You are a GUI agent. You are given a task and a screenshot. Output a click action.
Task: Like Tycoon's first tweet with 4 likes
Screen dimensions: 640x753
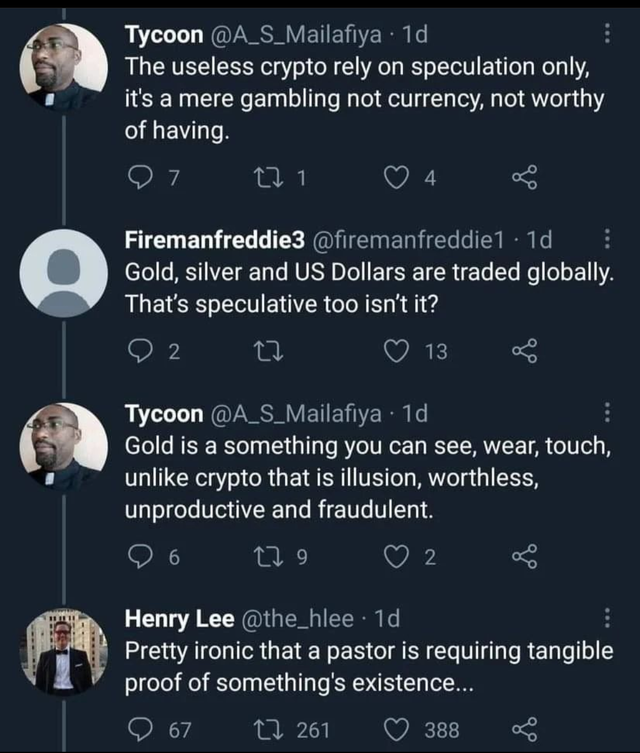point(404,180)
